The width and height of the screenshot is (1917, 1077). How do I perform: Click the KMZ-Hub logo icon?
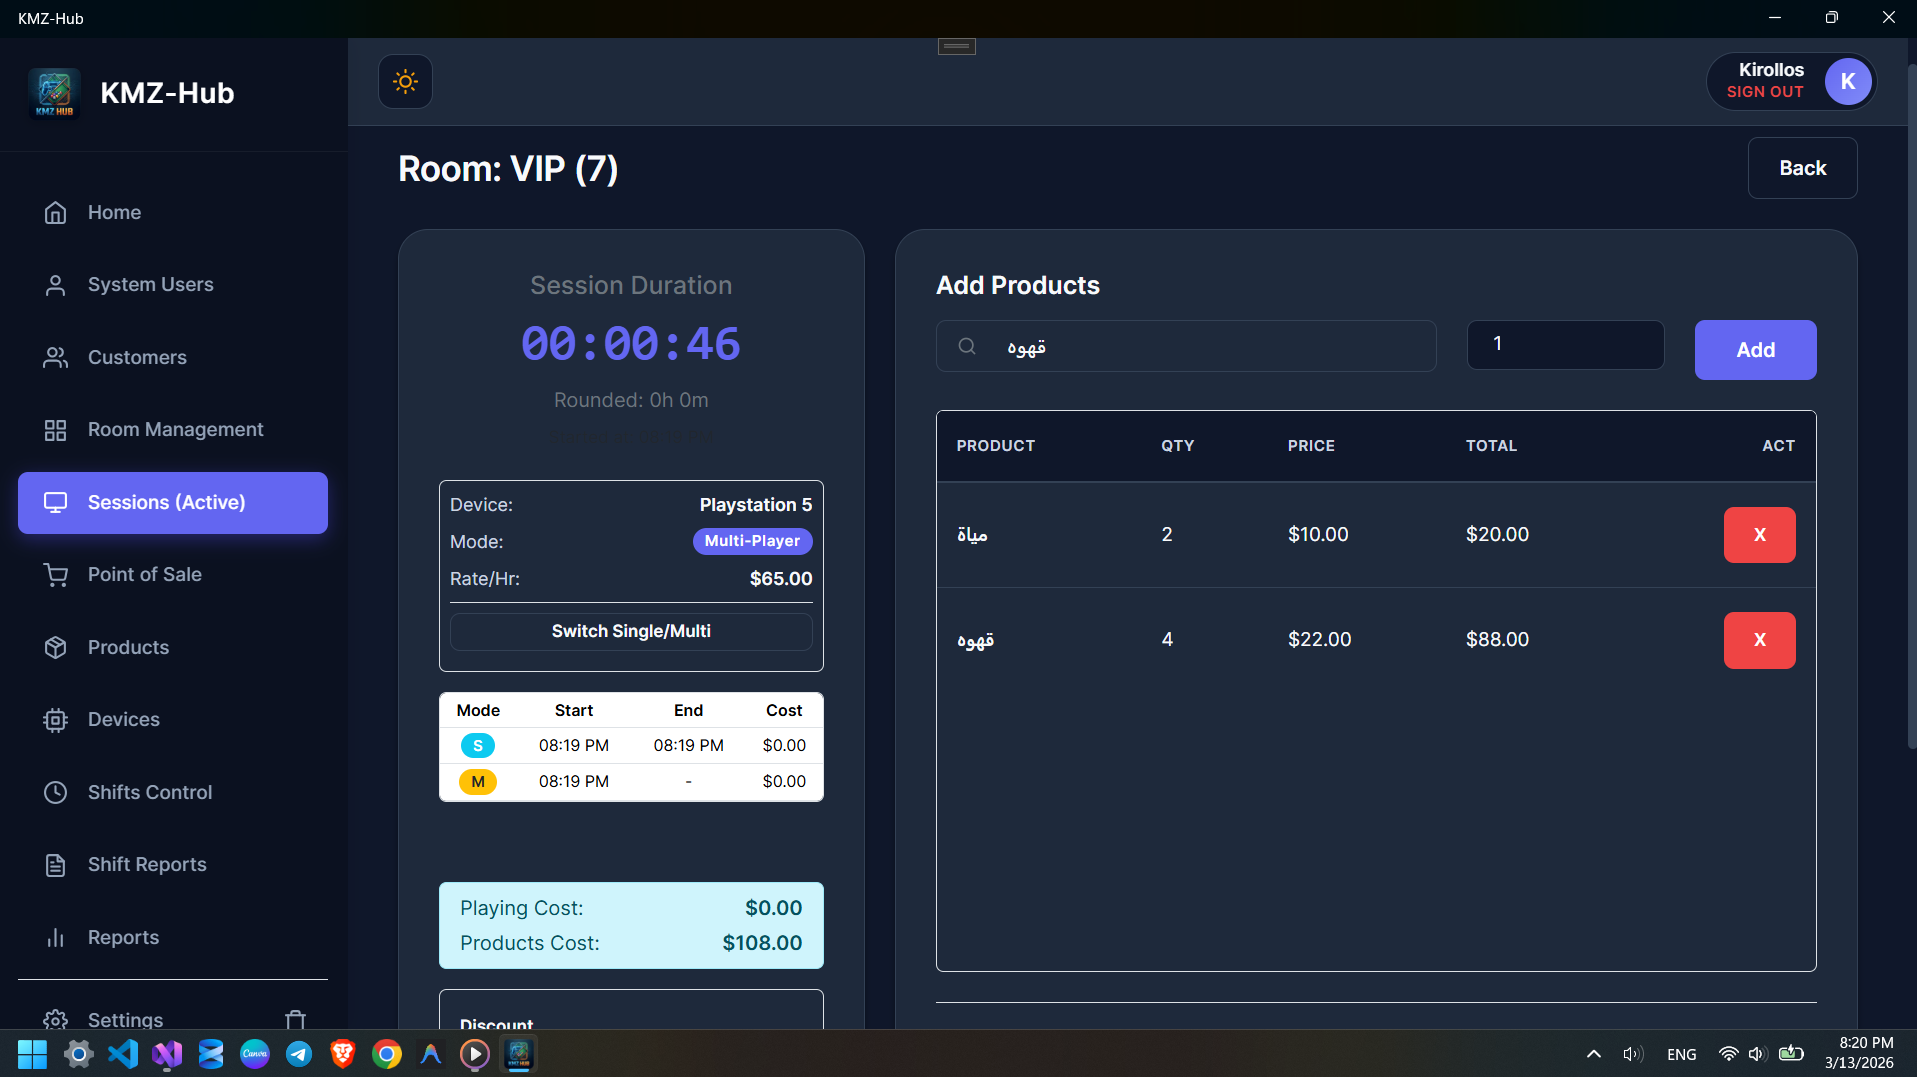pyautogui.click(x=54, y=93)
